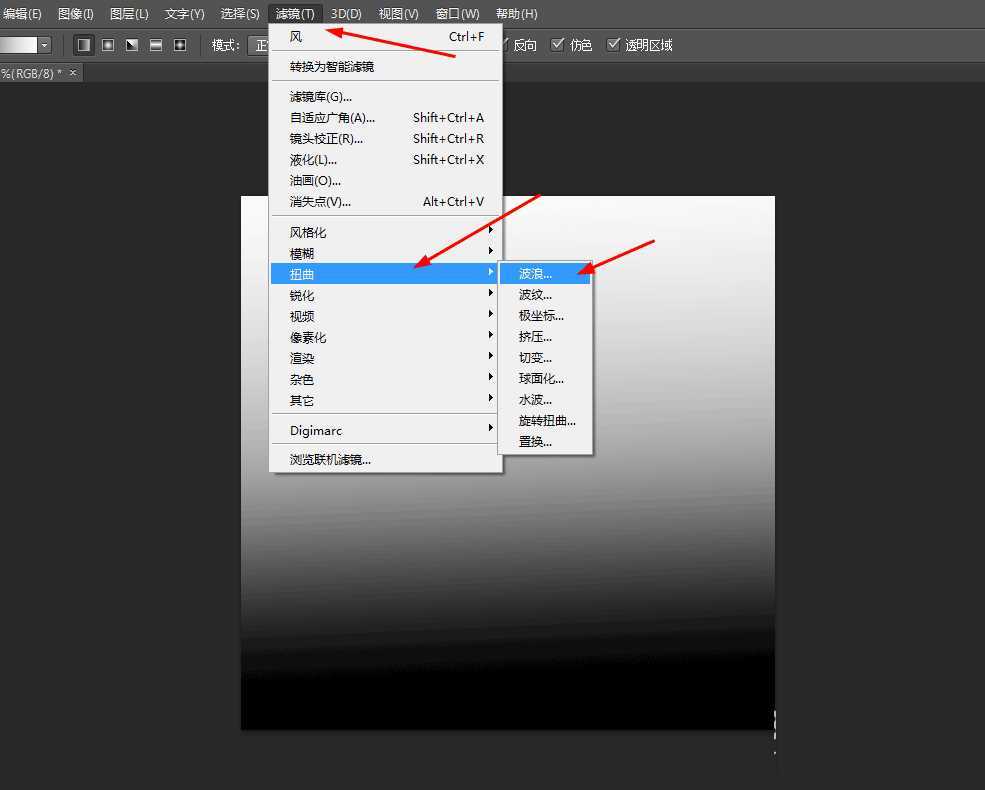985x790 pixels.
Task: Toggle the 反向 (Reverse) checkbox
Action: tap(507, 45)
